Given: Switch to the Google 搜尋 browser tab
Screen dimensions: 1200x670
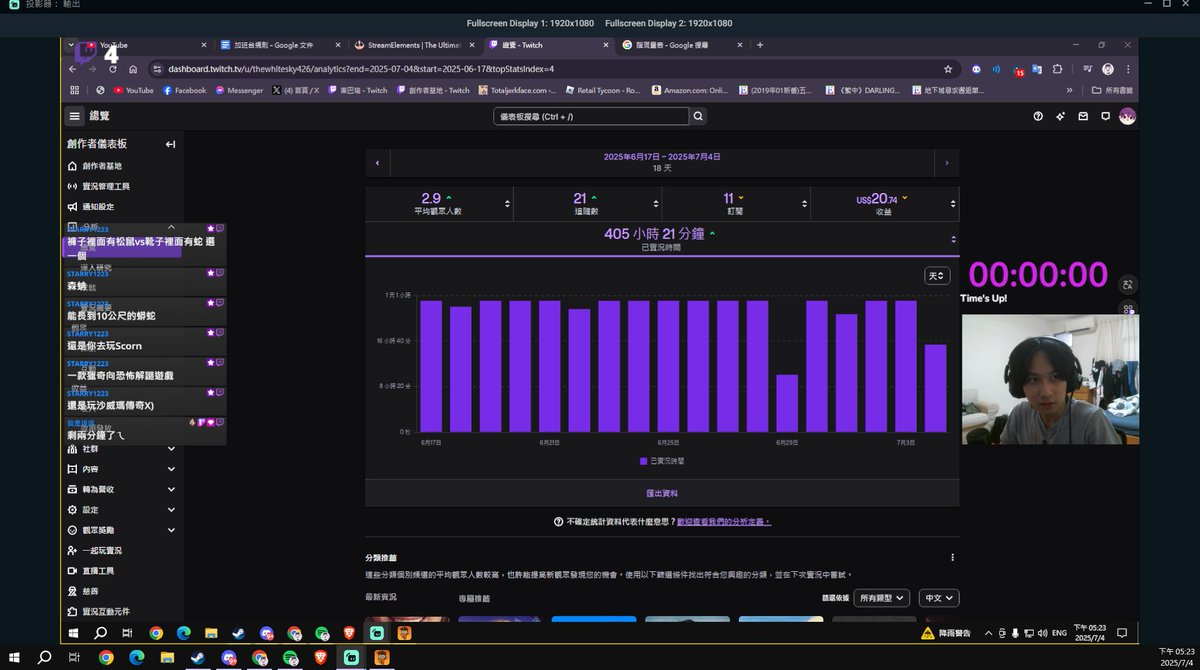Looking at the screenshot, I should 682,45.
